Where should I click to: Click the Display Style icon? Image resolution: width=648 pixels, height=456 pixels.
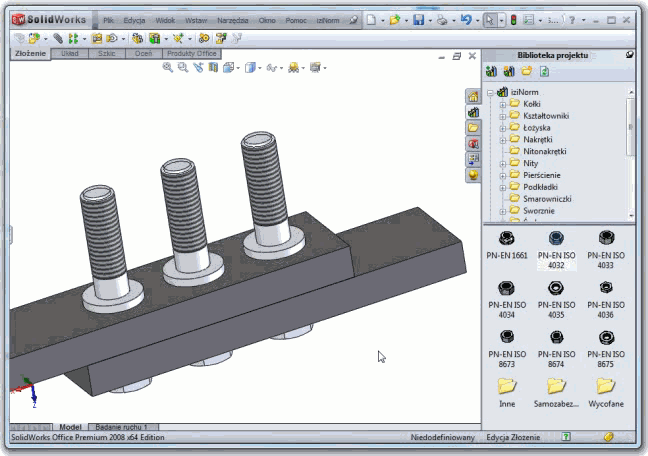(x=250, y=67)
